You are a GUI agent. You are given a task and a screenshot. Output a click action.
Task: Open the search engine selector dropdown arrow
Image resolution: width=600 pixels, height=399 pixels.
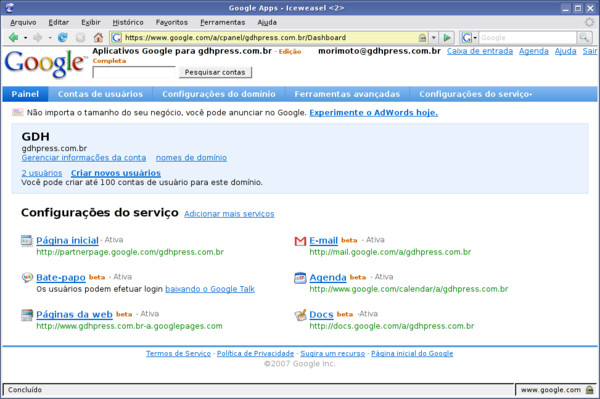pyautogui.click(x=475, y=38)
